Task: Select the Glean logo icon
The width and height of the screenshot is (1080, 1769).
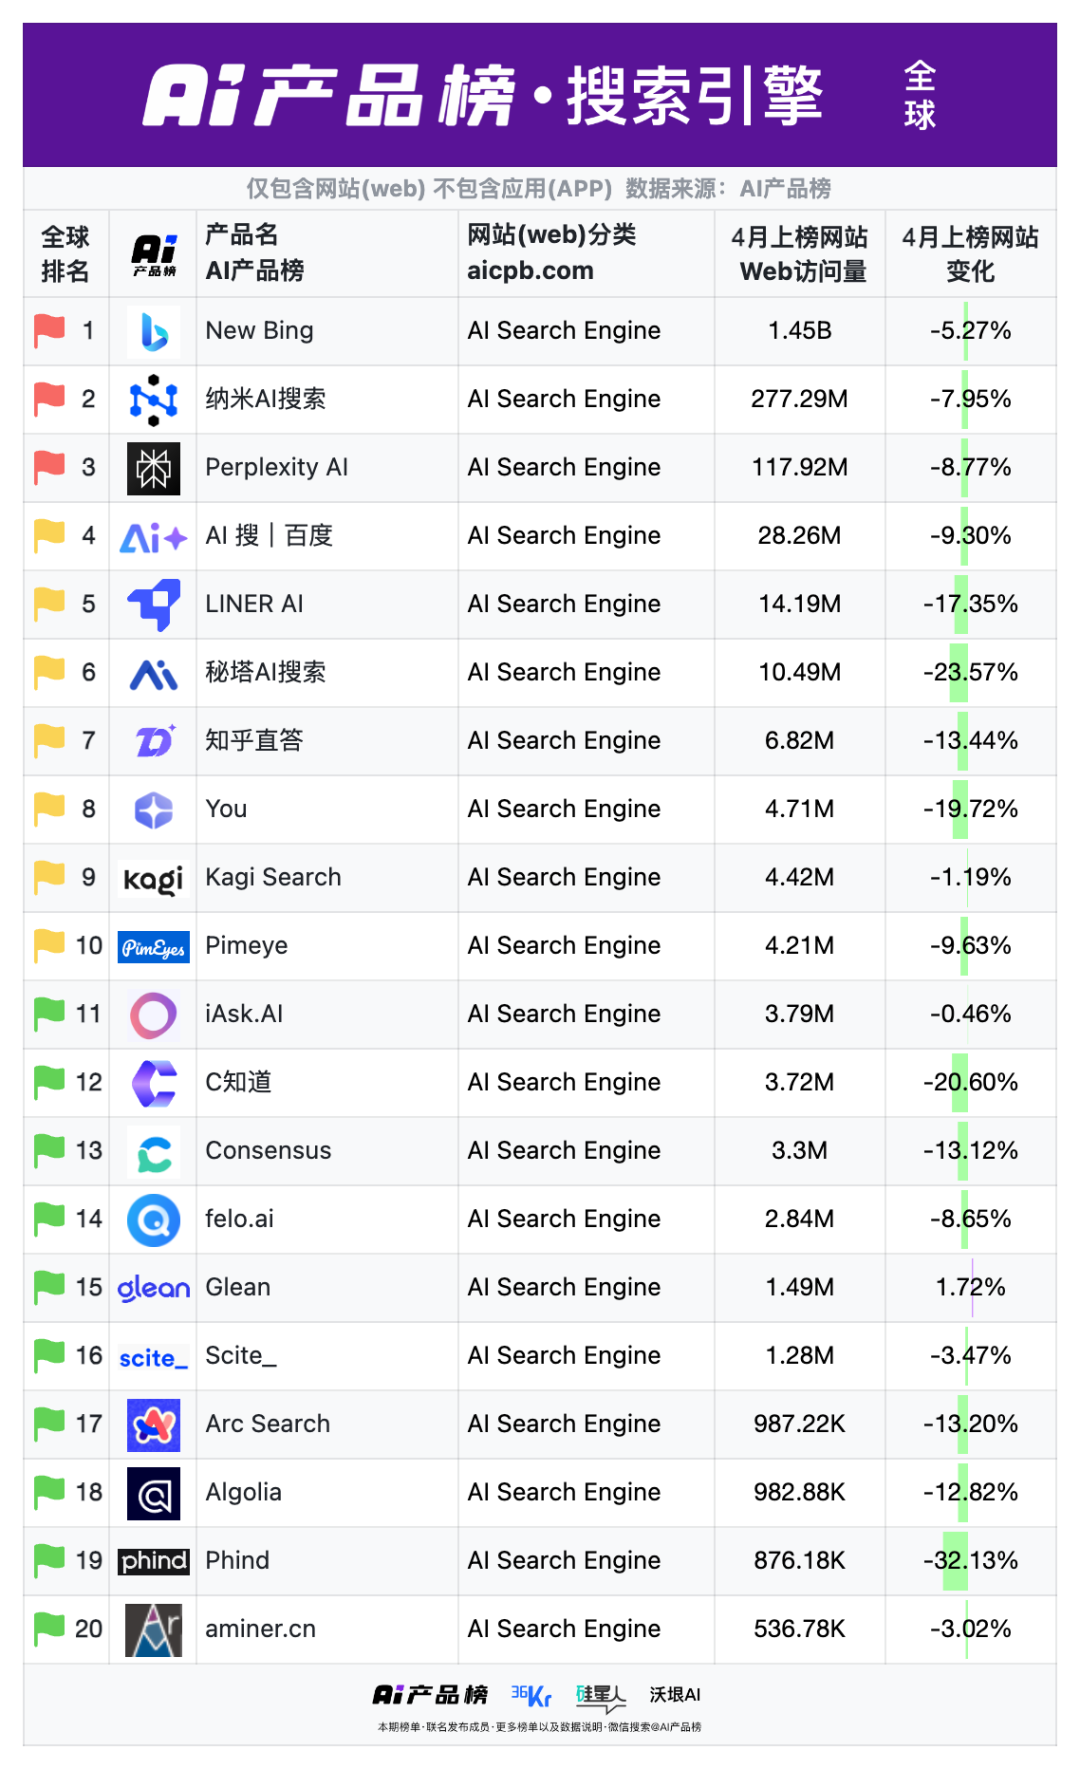Action: click(154, 1288)
